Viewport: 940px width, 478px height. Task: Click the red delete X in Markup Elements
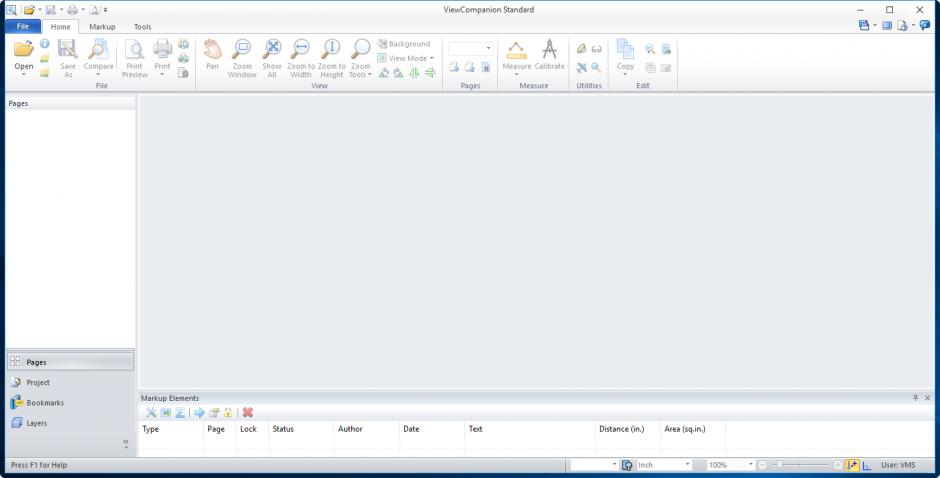(248, 413)
